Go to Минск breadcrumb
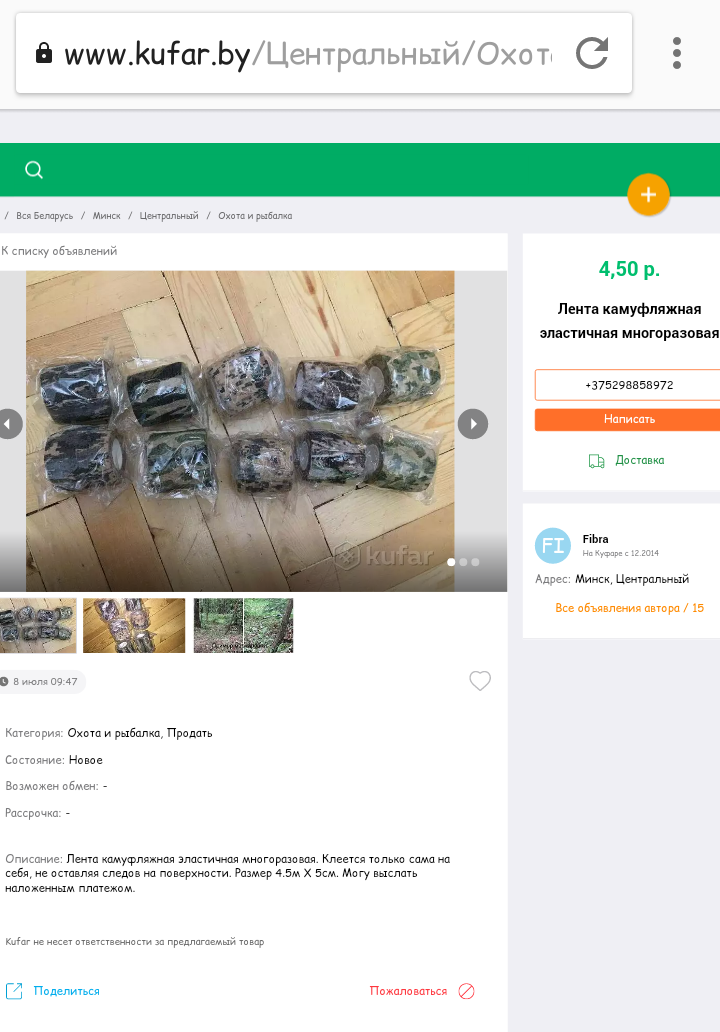720x1032 pixels. pos(107,216)
